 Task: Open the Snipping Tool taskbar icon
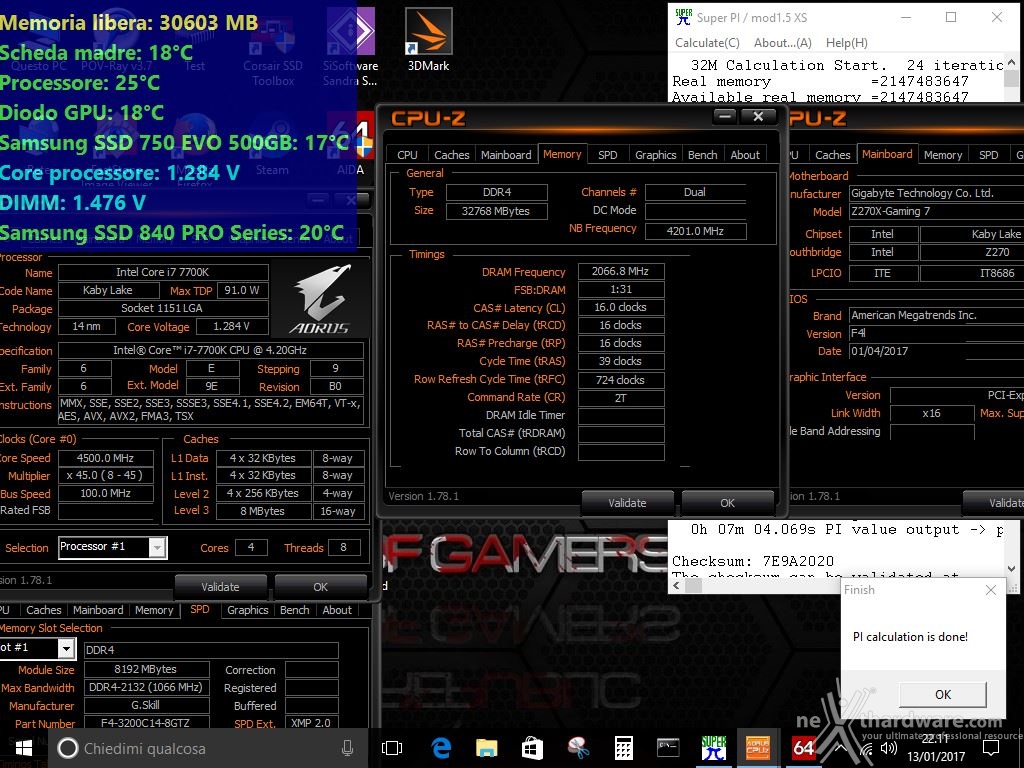pyautogui.click(x=578, y=748)
